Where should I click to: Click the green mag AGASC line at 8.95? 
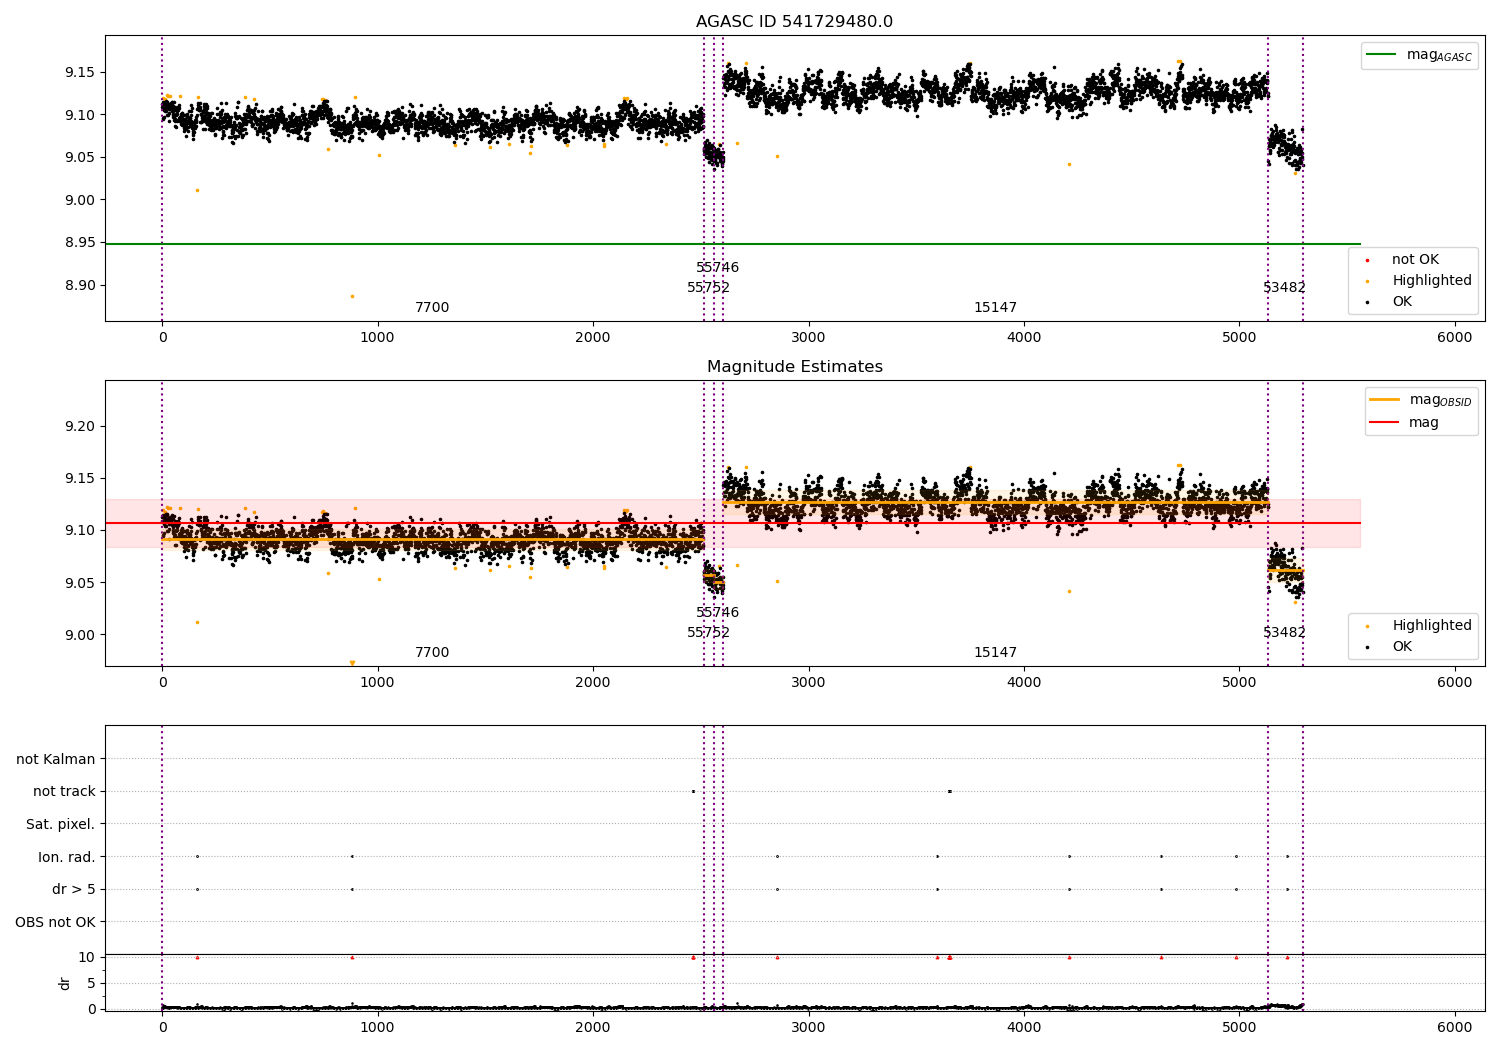pos(733,244)
